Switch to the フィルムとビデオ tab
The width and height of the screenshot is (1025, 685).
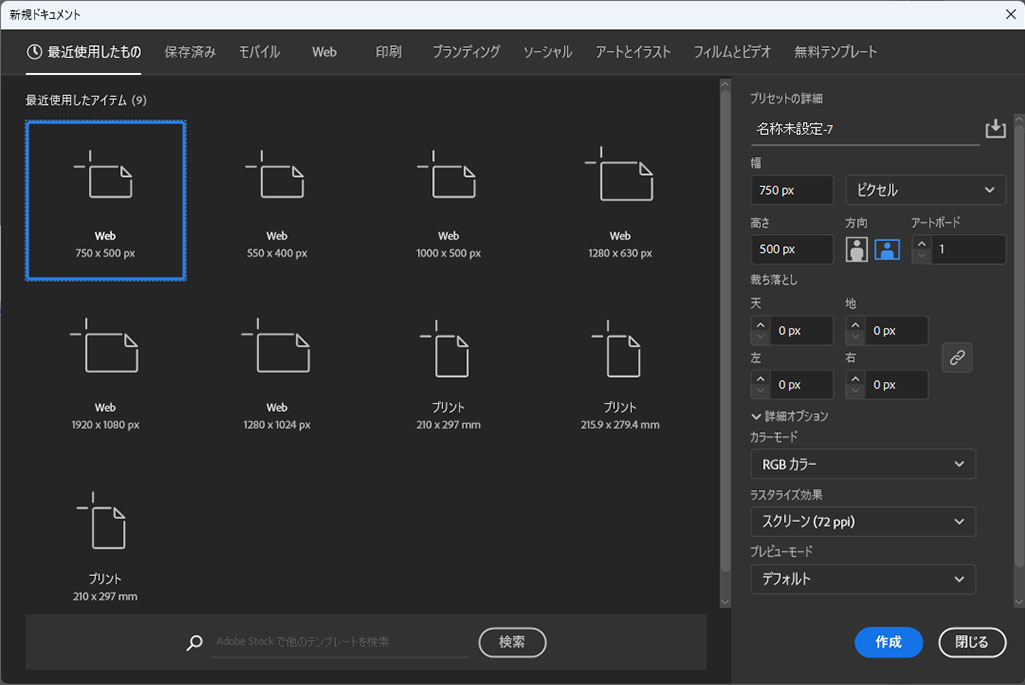(x=732, y=52)
